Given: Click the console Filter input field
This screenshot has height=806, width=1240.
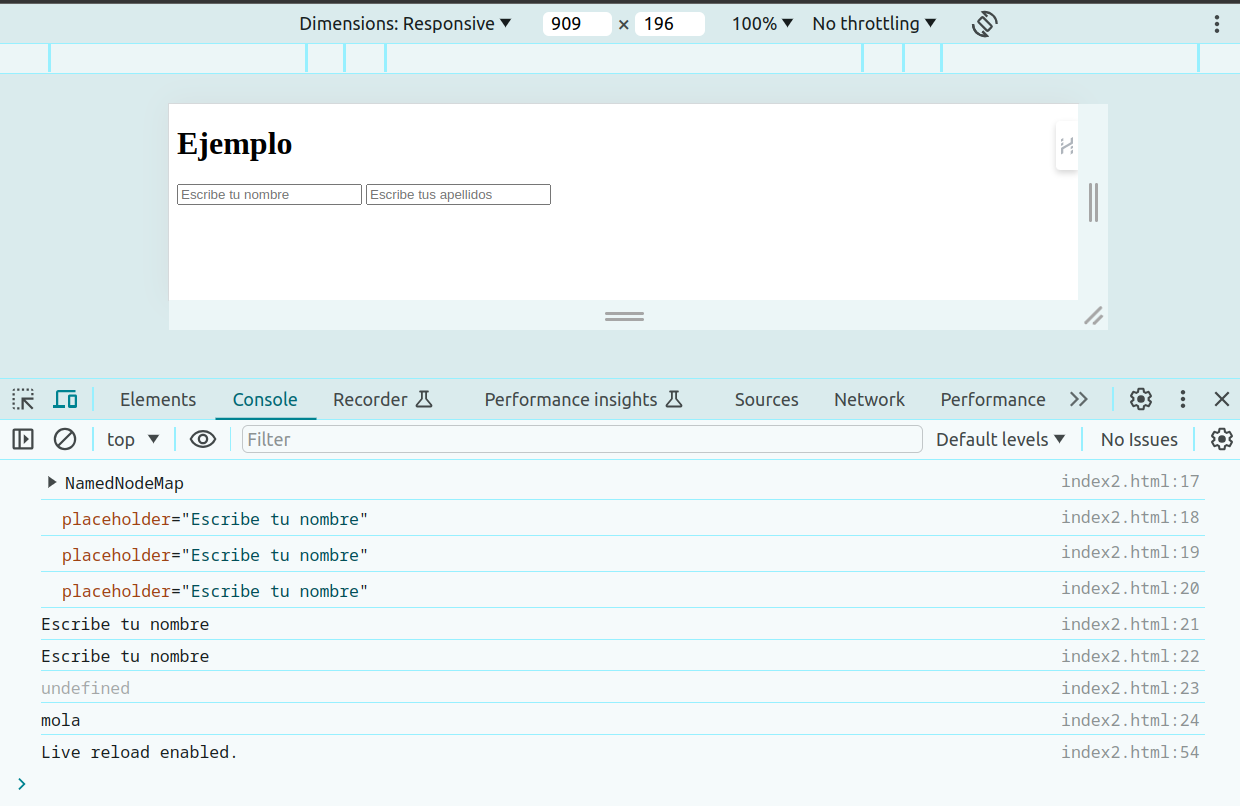Looking at the screenshot, I should tap(581, 439).
